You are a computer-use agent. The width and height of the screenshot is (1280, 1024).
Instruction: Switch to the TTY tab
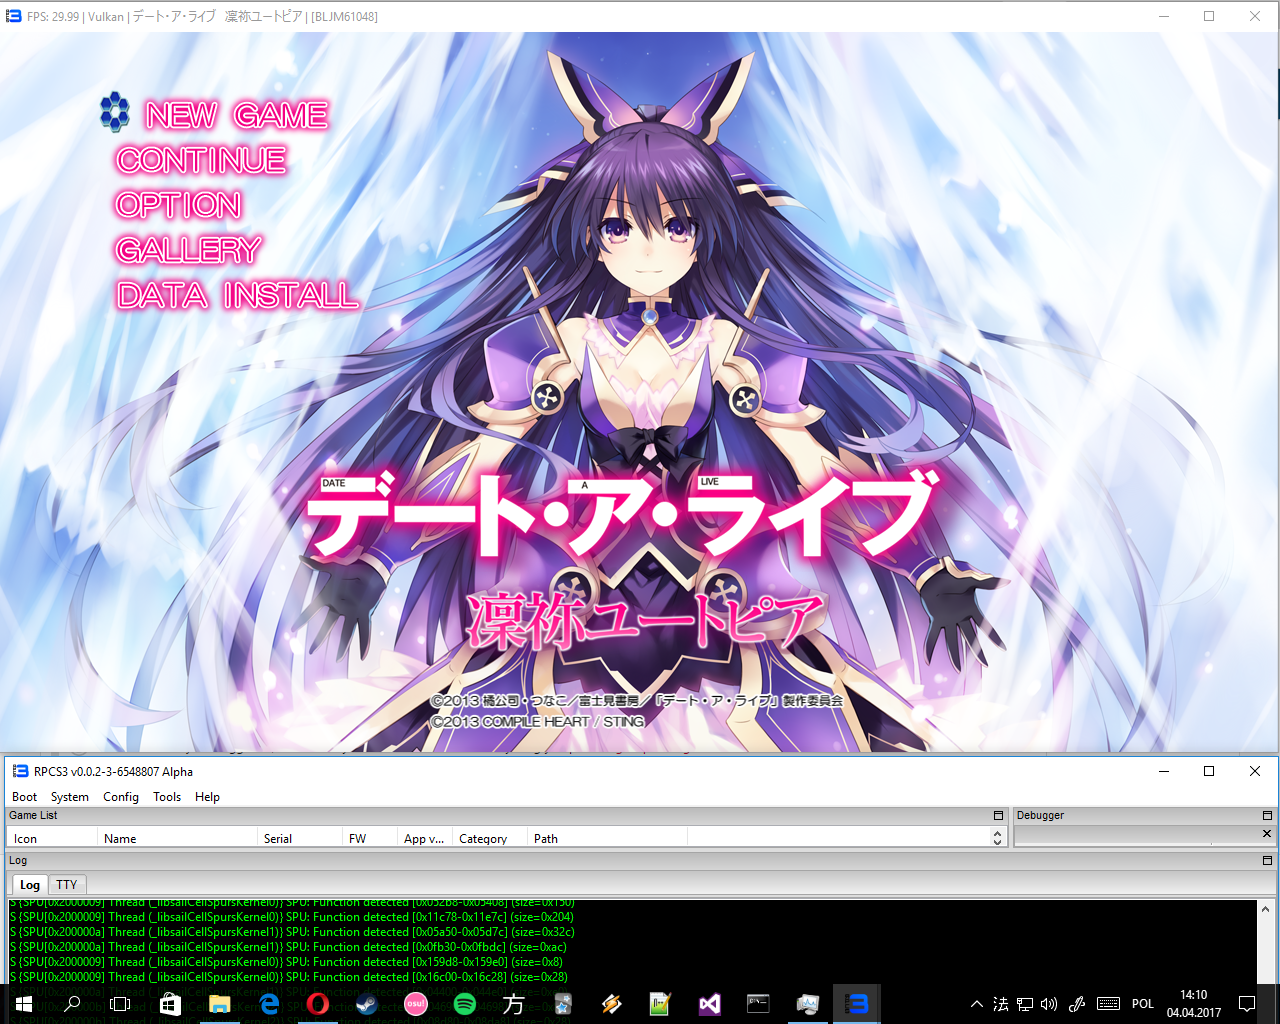[67, 885]
